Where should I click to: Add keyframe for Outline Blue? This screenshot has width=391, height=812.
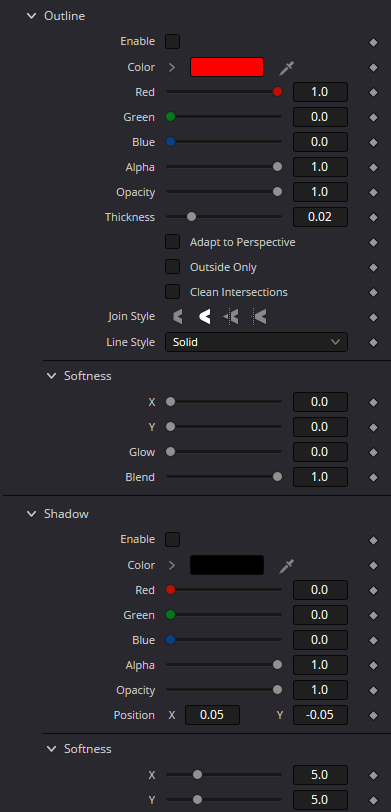373,142
